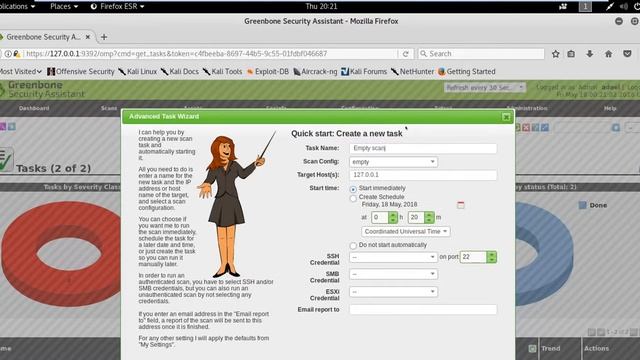Click the Task Name input field
This screenshot has width=640, height=360.
tap(423, 149)
